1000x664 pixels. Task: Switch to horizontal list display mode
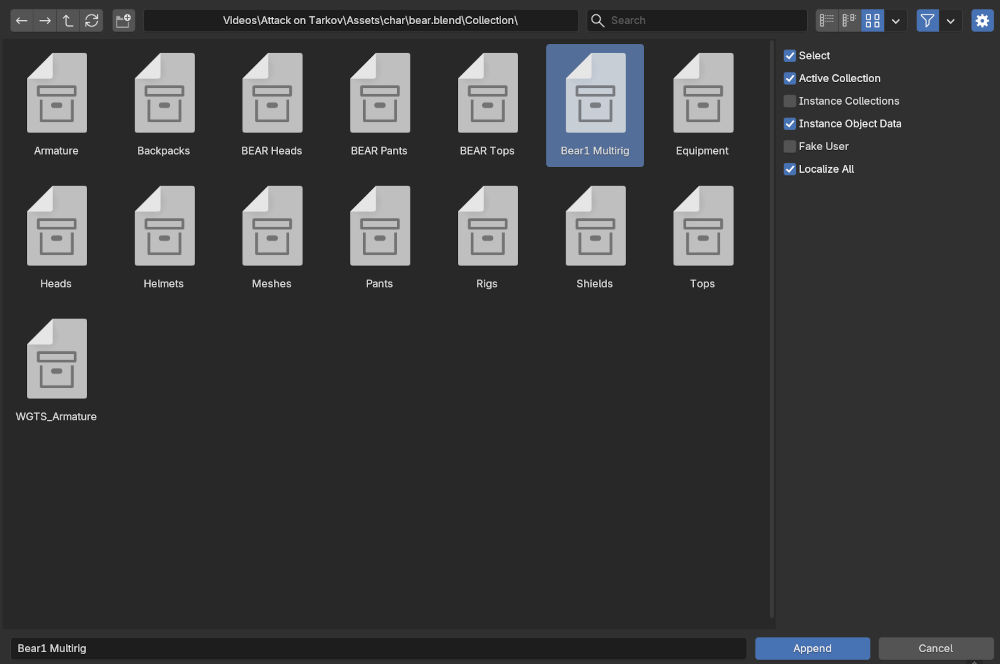[x=849, y=20]
